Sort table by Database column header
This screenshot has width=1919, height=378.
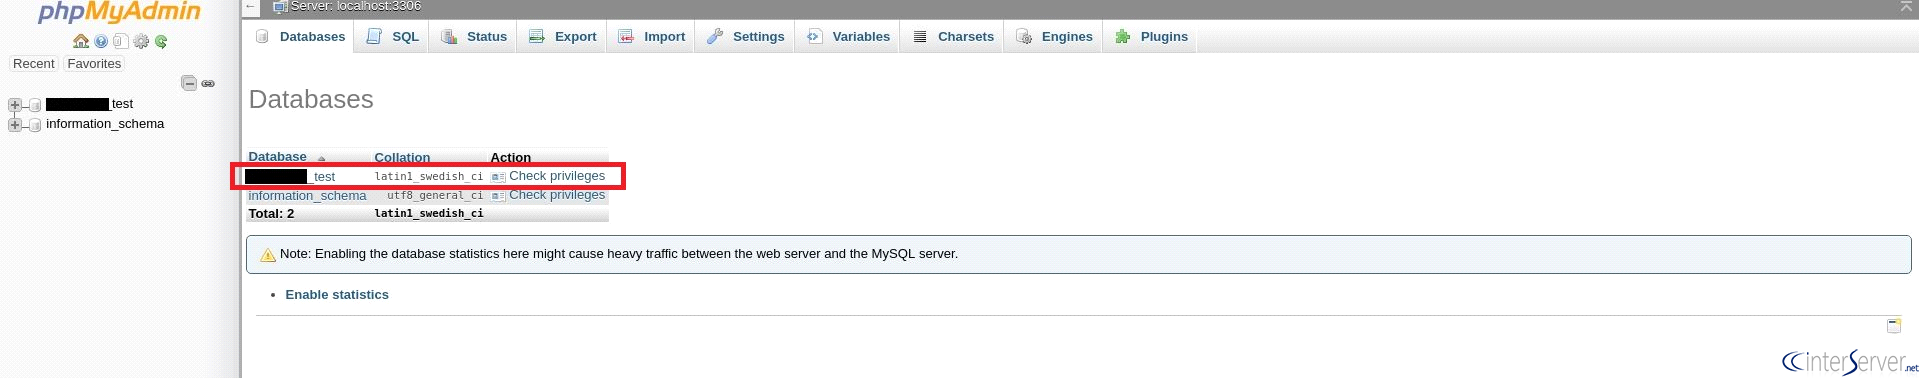tap(277, 157)
